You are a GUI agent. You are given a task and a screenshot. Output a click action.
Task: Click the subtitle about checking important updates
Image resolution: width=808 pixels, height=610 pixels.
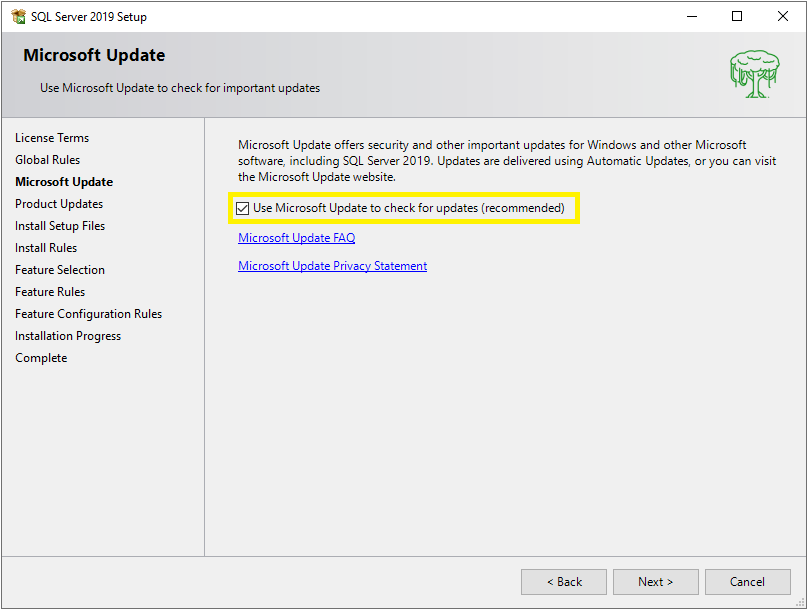coord(180,88)
